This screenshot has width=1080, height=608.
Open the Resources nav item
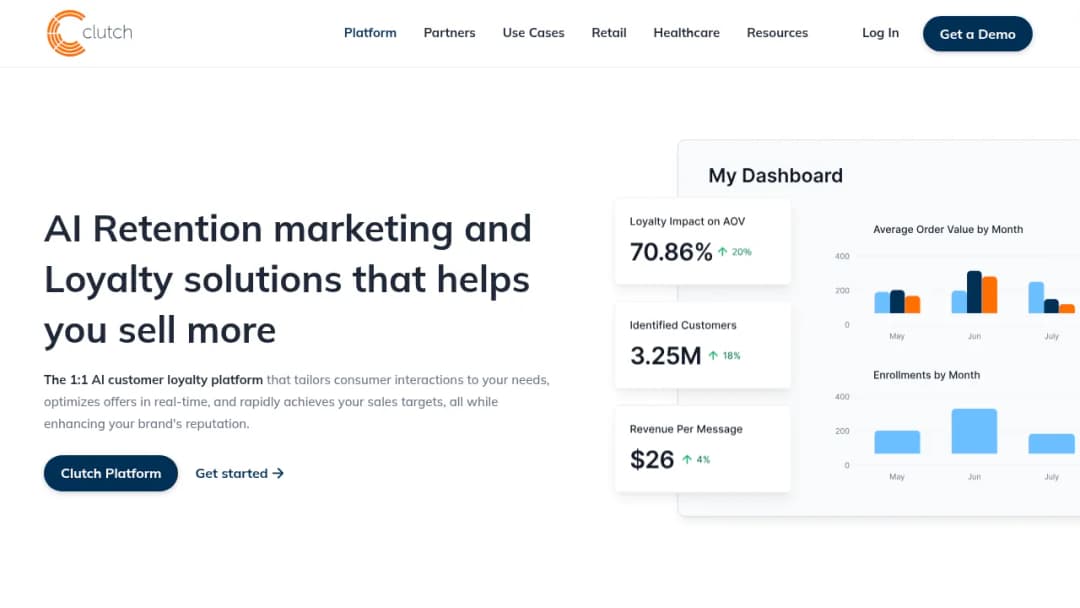point(777,32)
